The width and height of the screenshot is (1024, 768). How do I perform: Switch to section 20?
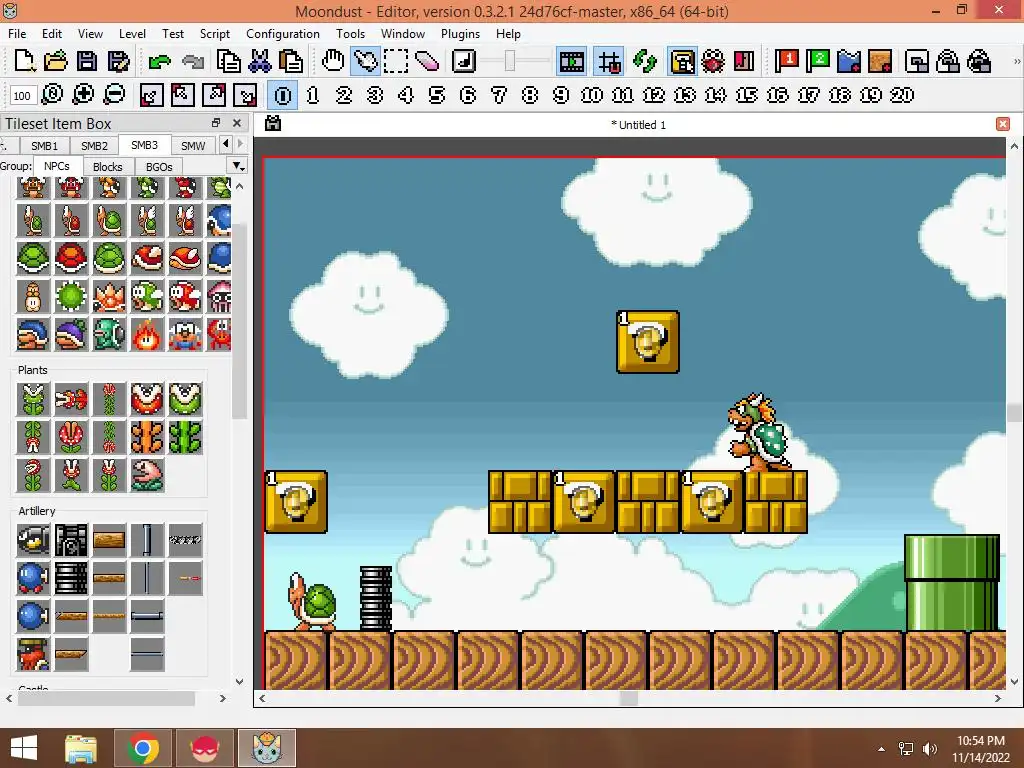pos(902,95)
